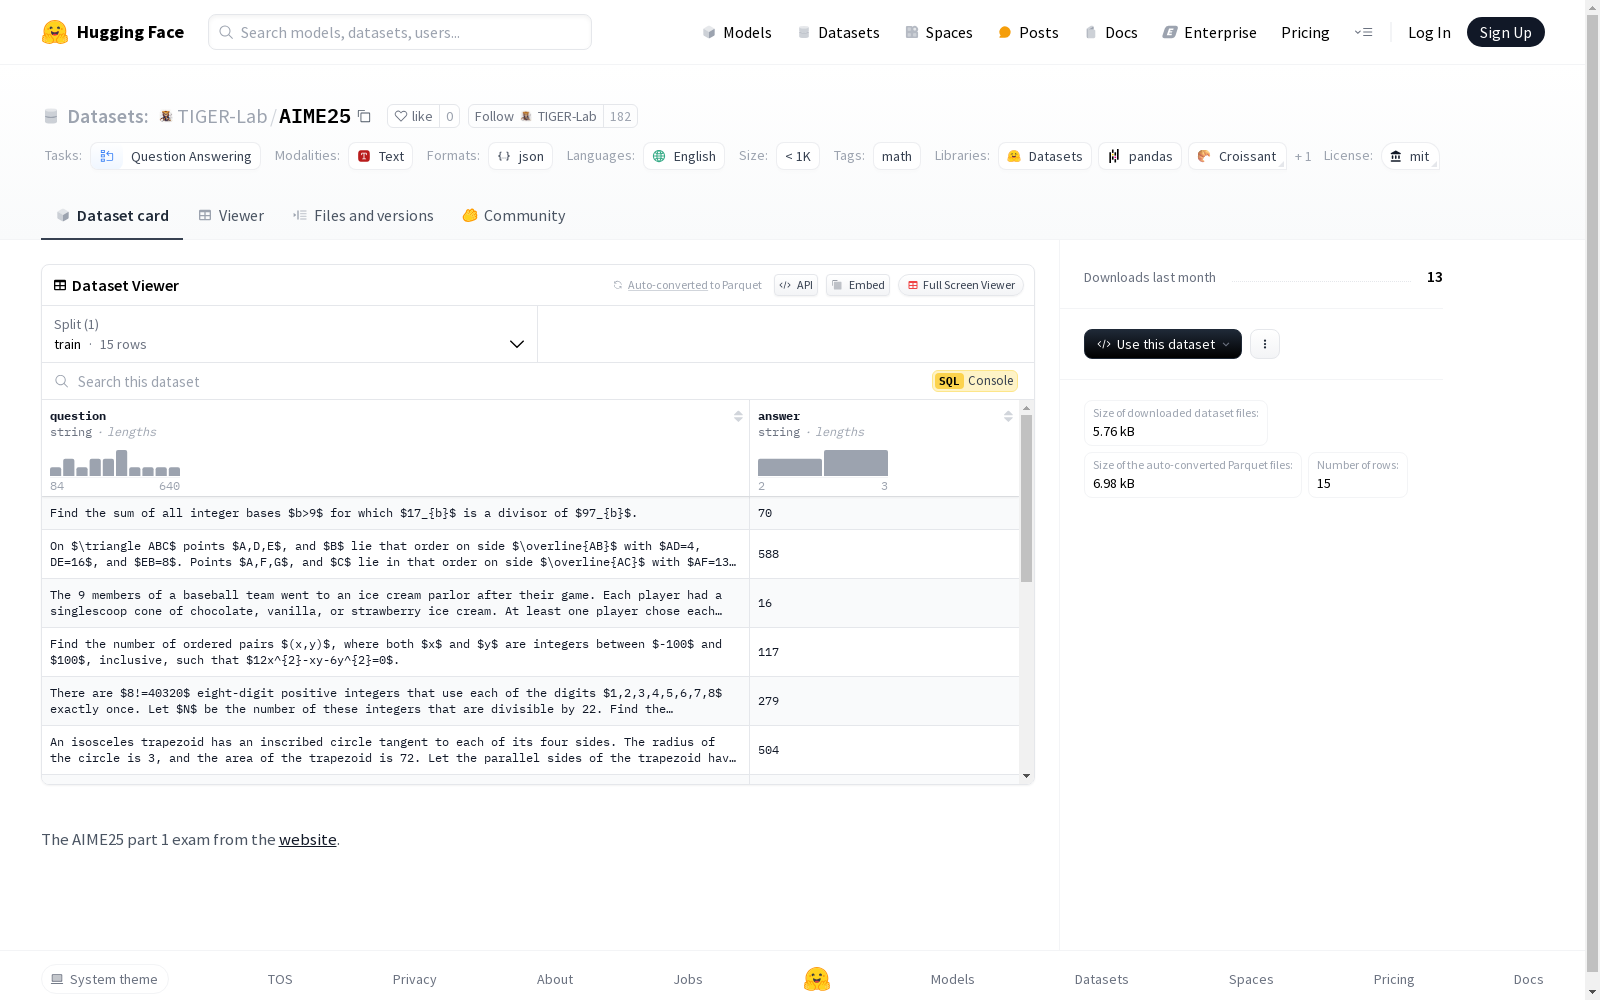The image size is (1600, 1000).
Task: Go to Pricing in top navigation
Action: coord(1305,32)
